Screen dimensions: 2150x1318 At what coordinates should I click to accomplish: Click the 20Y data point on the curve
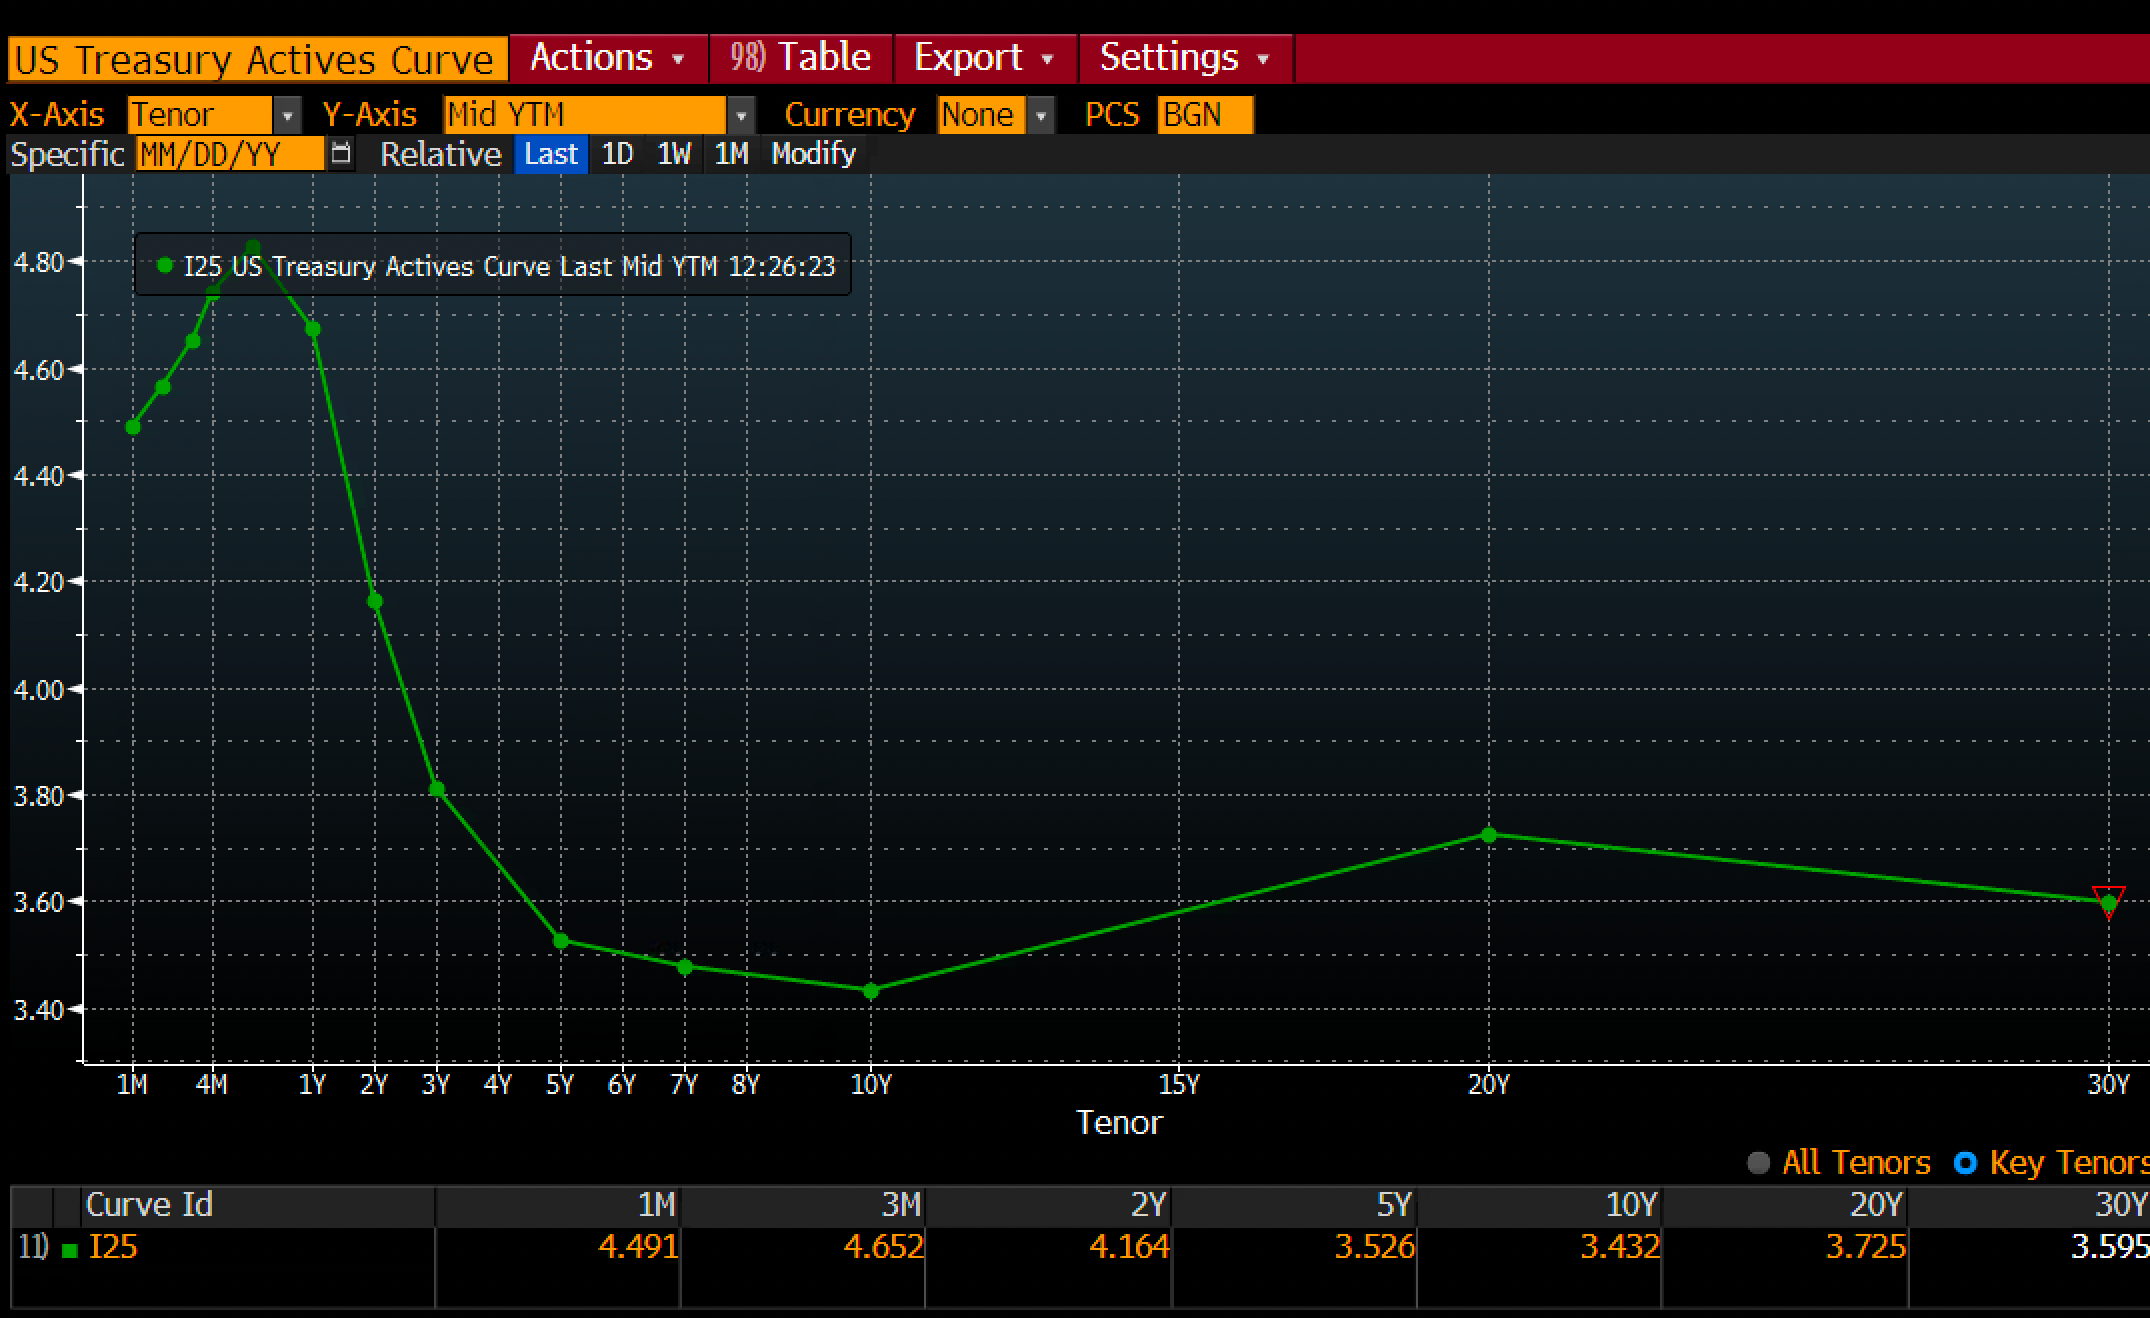(x=1488, y=835)
